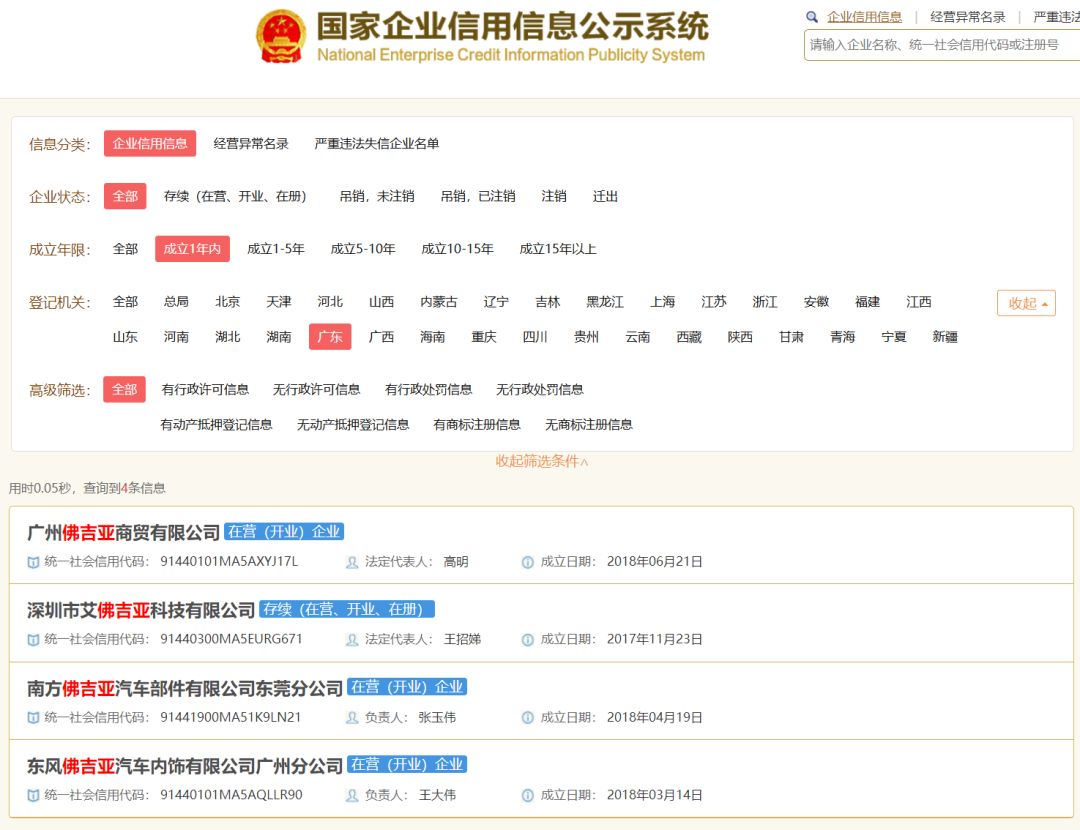Screen dimensions: 1080x830
Task: Open 南方佛吉亚汽车部件有限公司东莞分公司 result
Action: 185,687
